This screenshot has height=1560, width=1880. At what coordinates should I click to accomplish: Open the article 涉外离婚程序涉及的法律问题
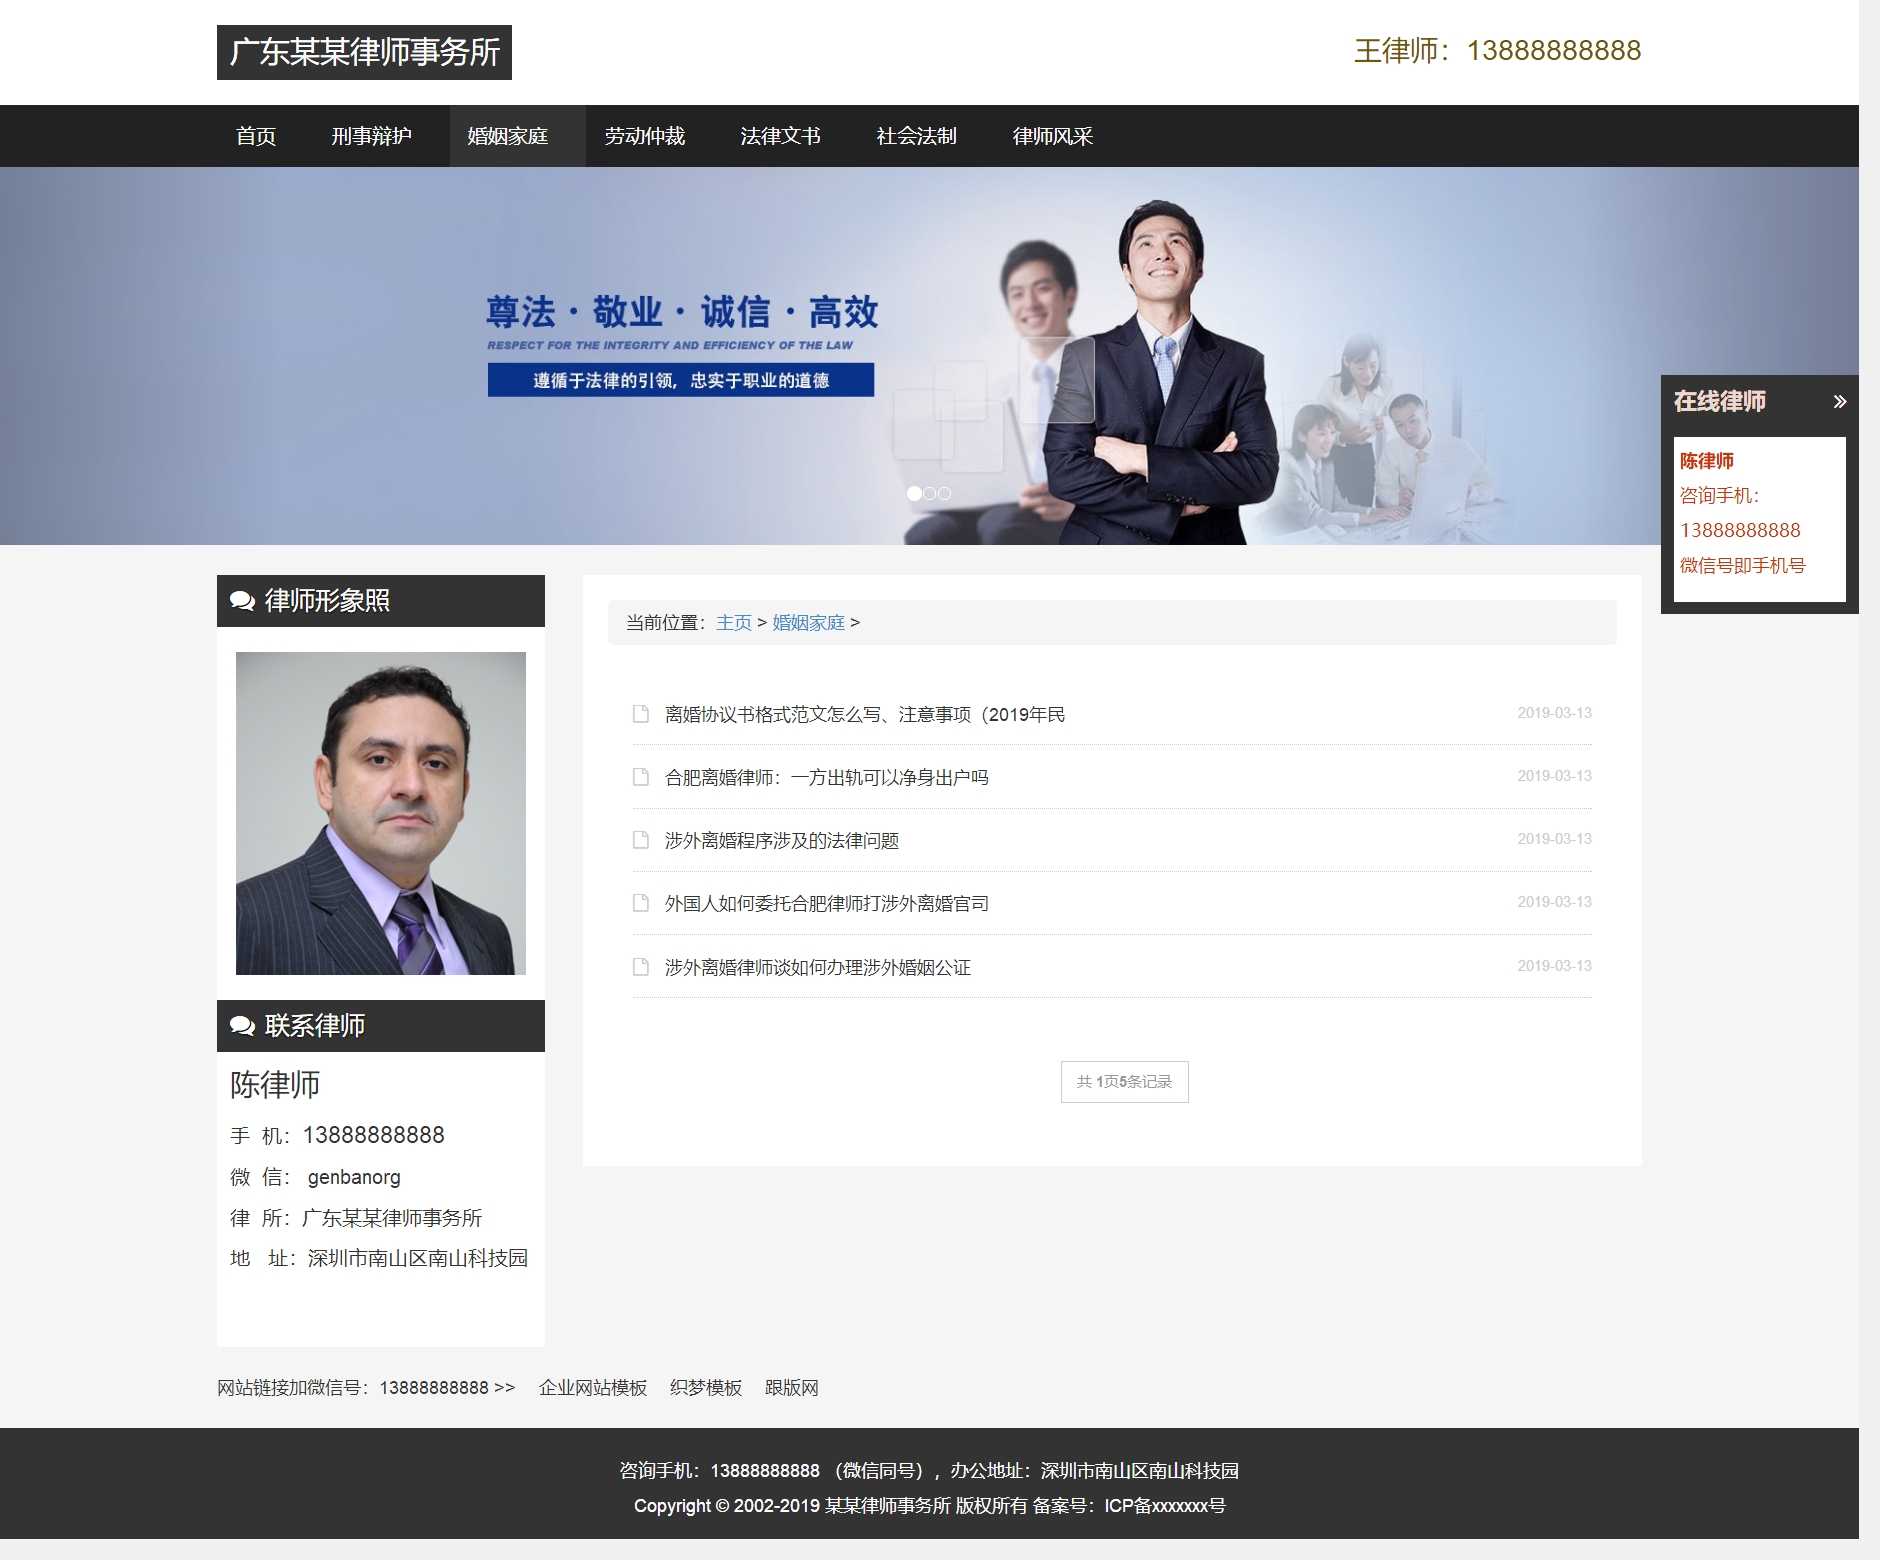click(x=783, y=840)
